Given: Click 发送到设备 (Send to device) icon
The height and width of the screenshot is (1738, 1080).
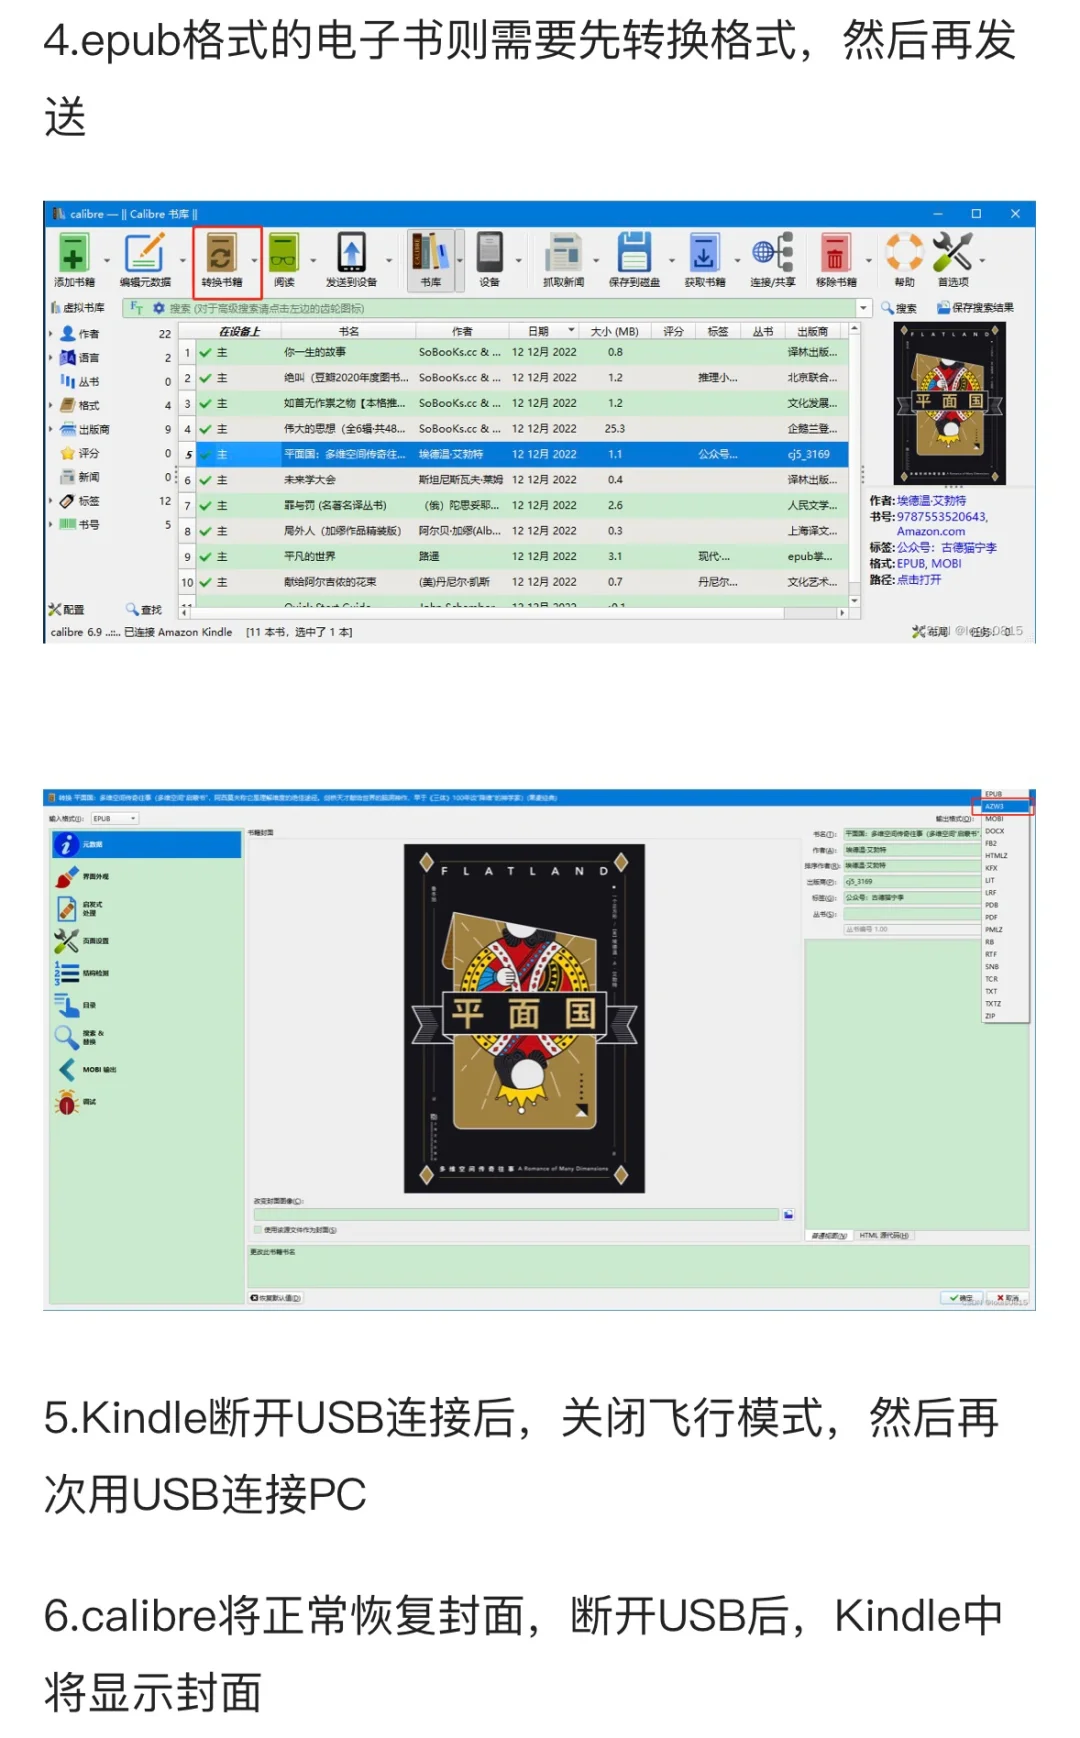Looking at the screenshot, I should click(x=351, y=252).
